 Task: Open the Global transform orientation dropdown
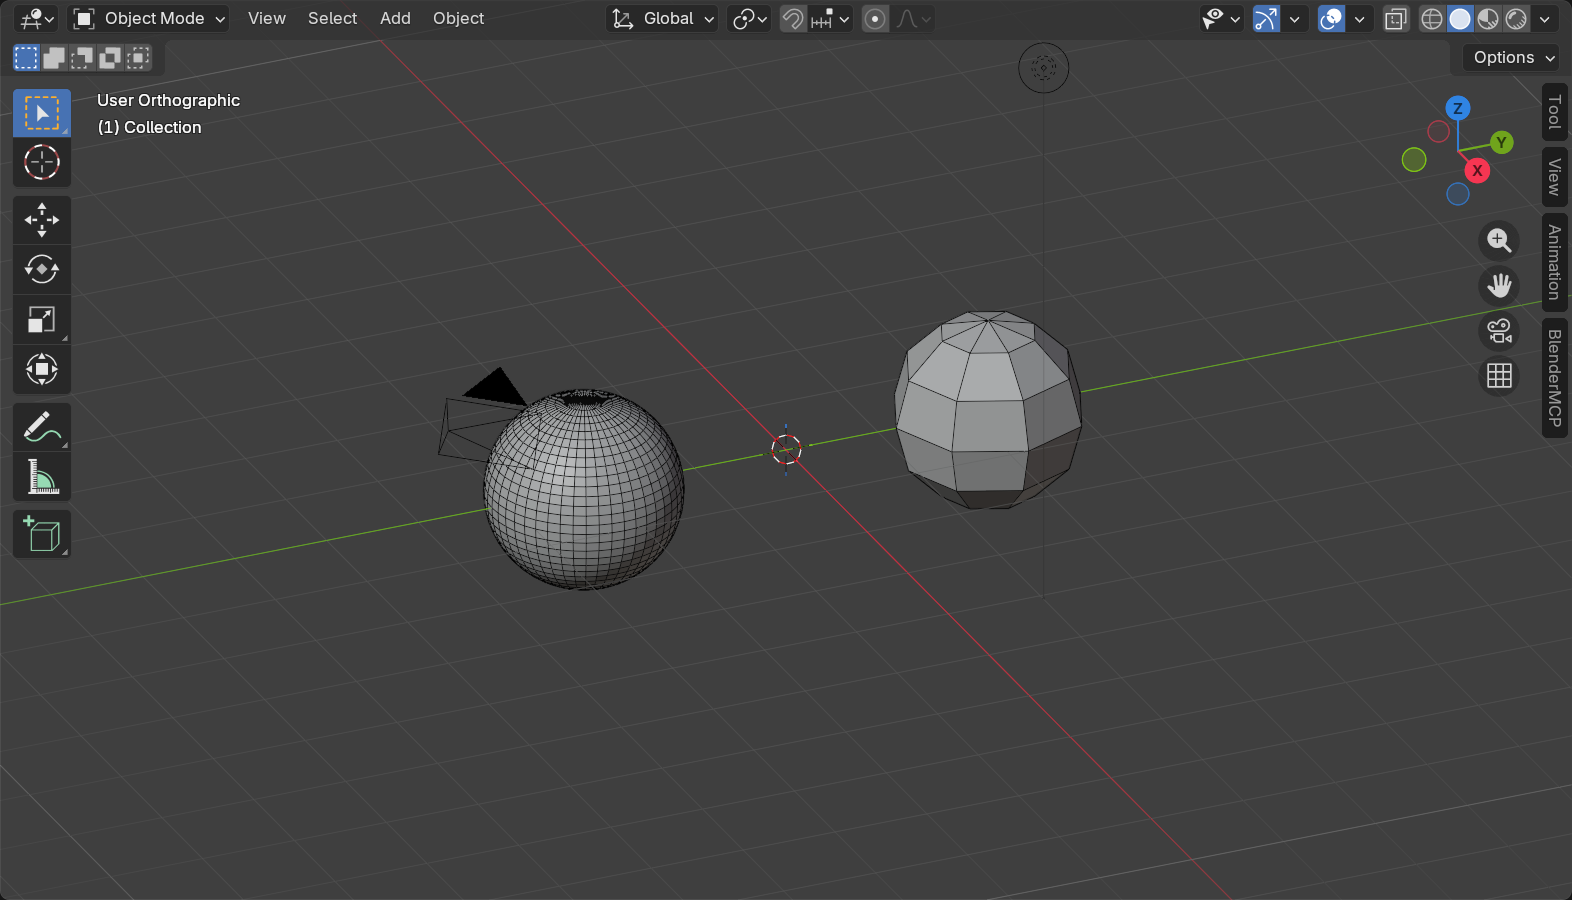pos(662,18)
